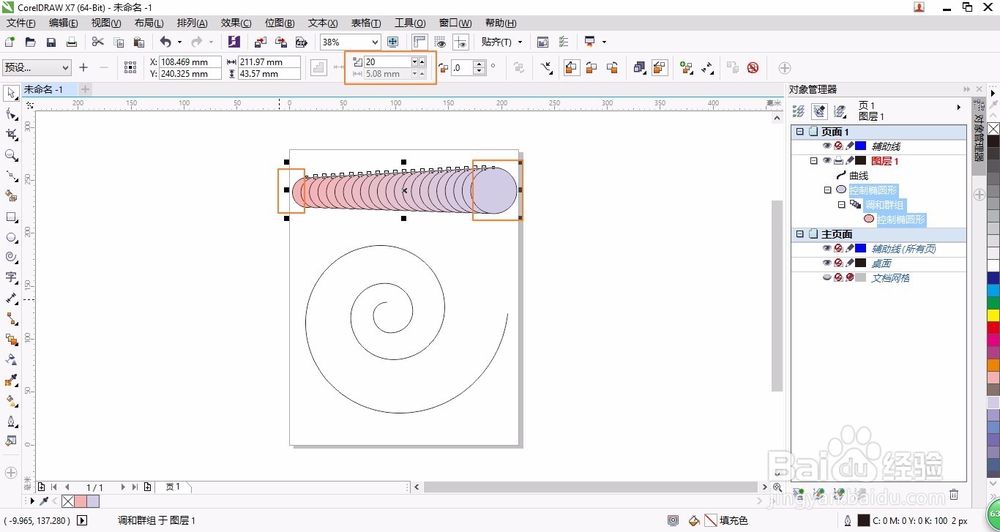1000x532 pixels.
Task: Click the blend steps field showing 20
Action: 386,62
